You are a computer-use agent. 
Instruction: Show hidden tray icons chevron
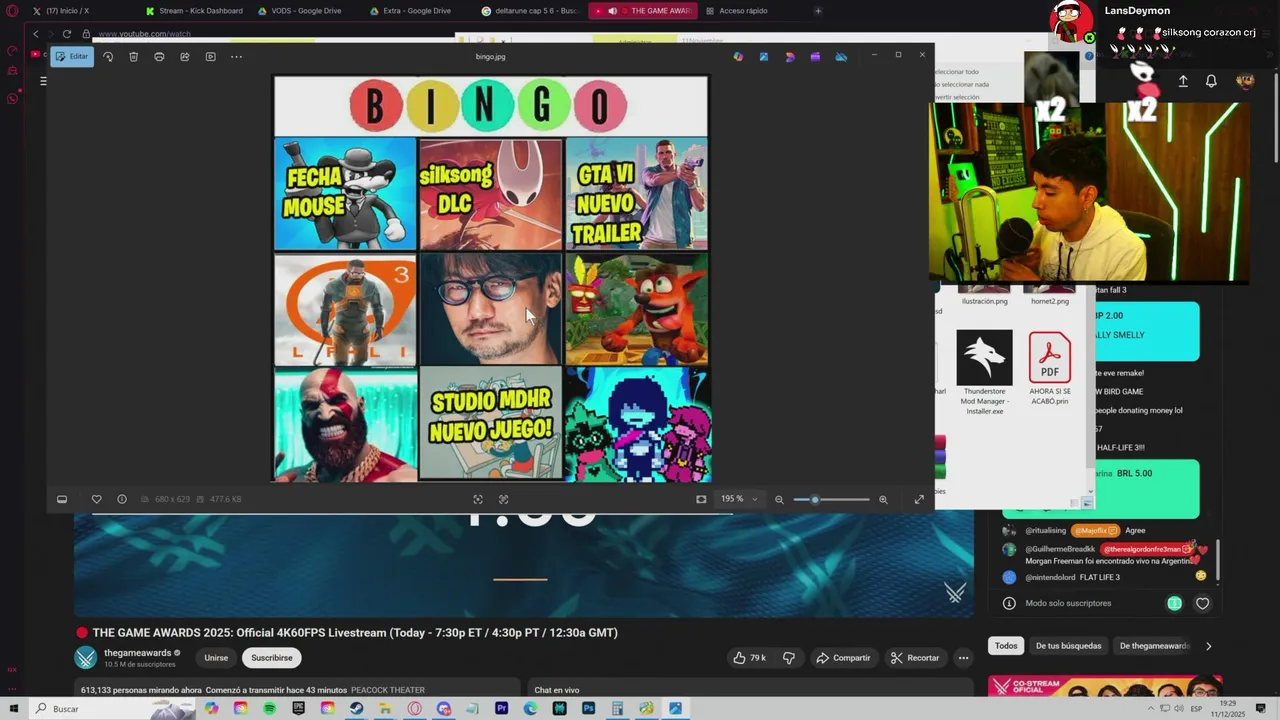pos(1150,709)
